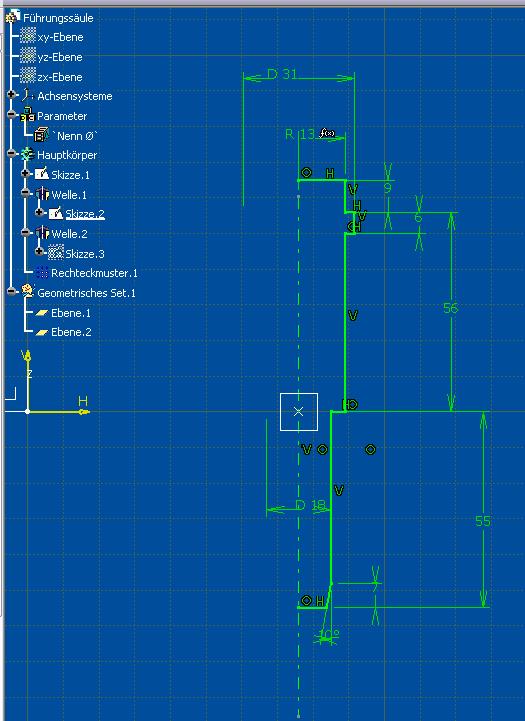Select the Welle.1 shaft feature icon
The width and height of the screenshot is (525, 721).
click(42, 194)
